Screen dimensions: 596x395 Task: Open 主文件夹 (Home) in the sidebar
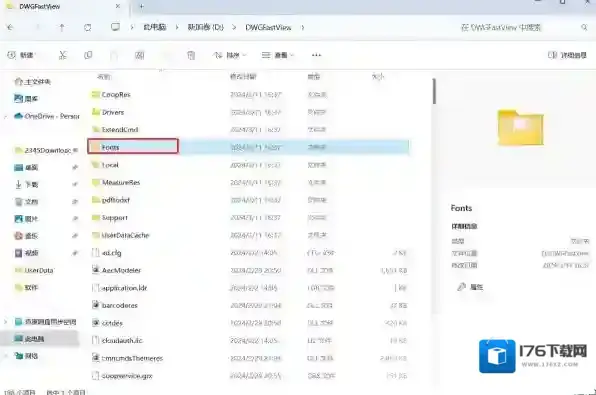click(33, 81)
